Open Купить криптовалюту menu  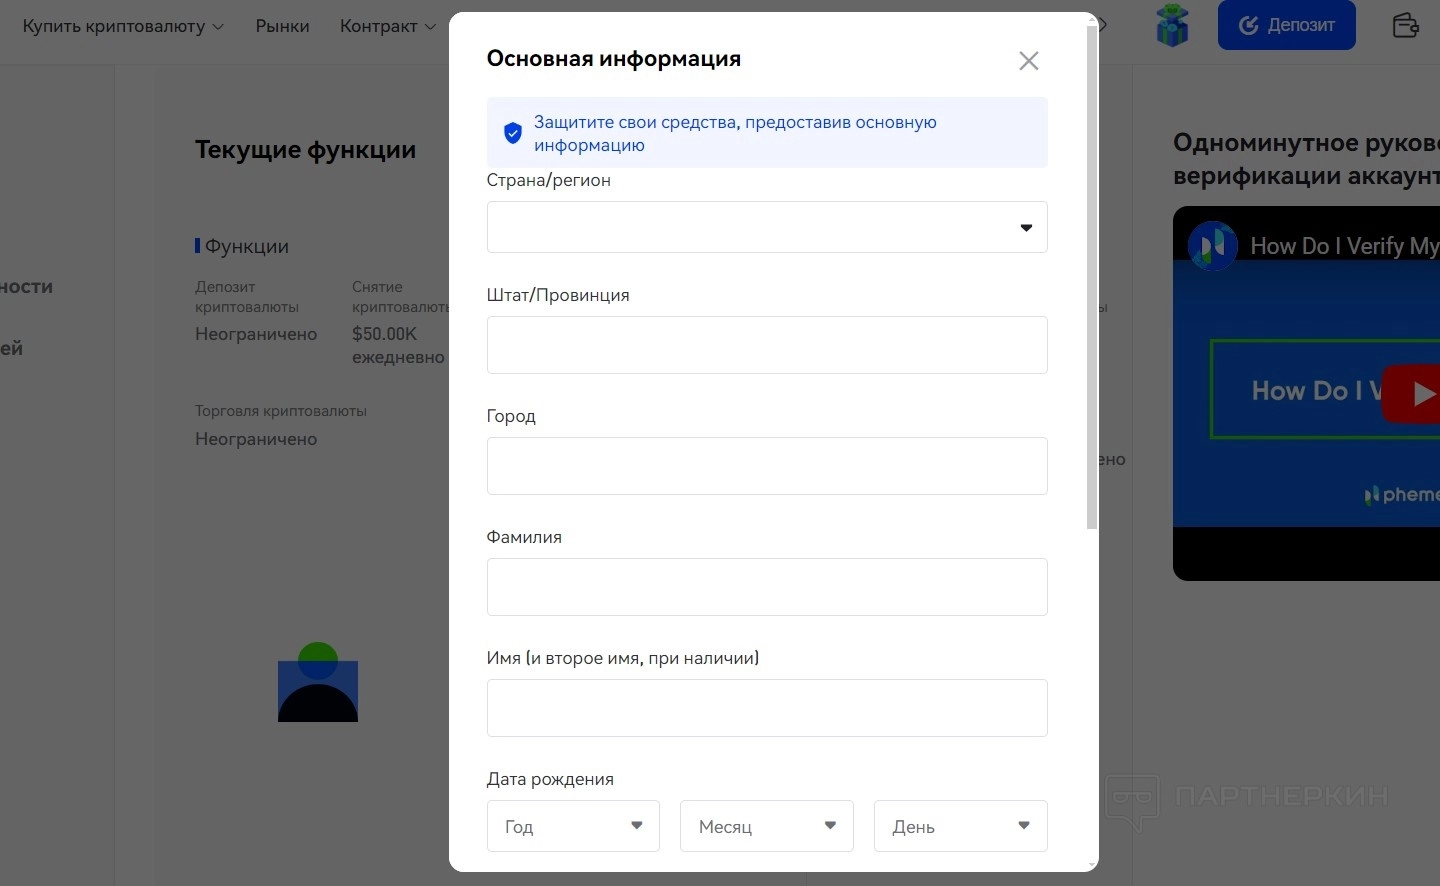[x=123, y=26]
